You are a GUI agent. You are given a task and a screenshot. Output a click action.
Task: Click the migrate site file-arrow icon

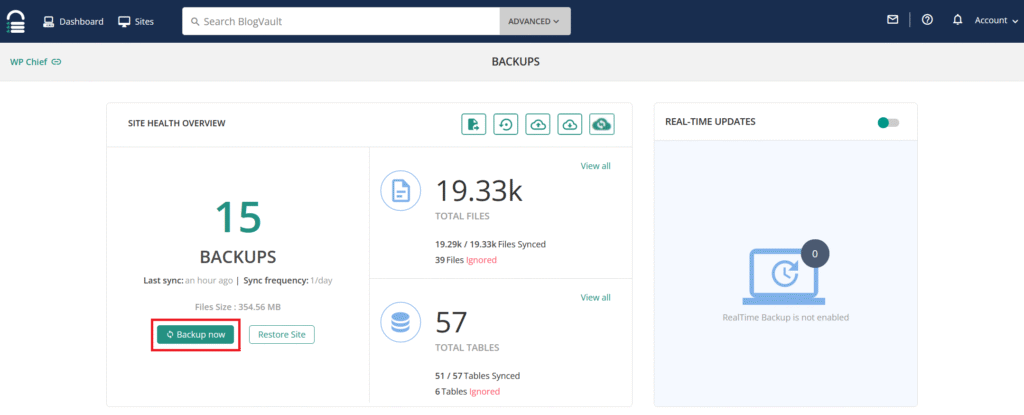pos(474,124)
